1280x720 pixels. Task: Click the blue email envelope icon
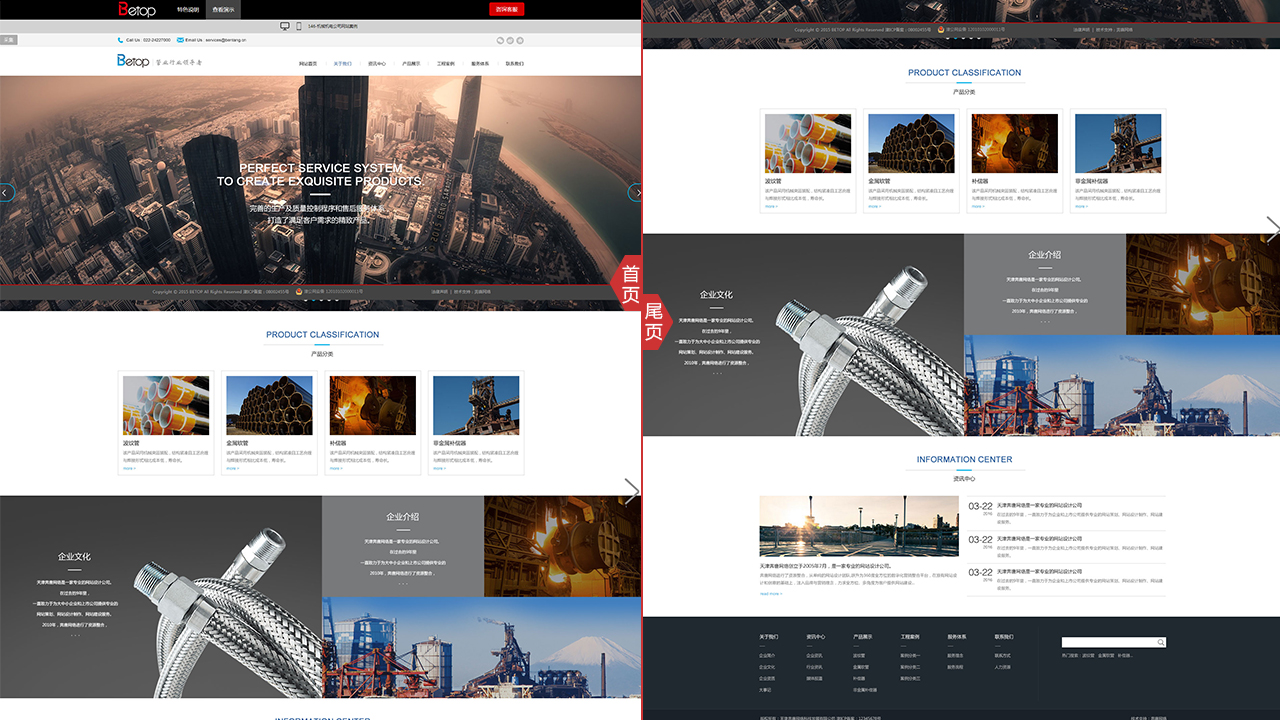[x=181, y=40]
